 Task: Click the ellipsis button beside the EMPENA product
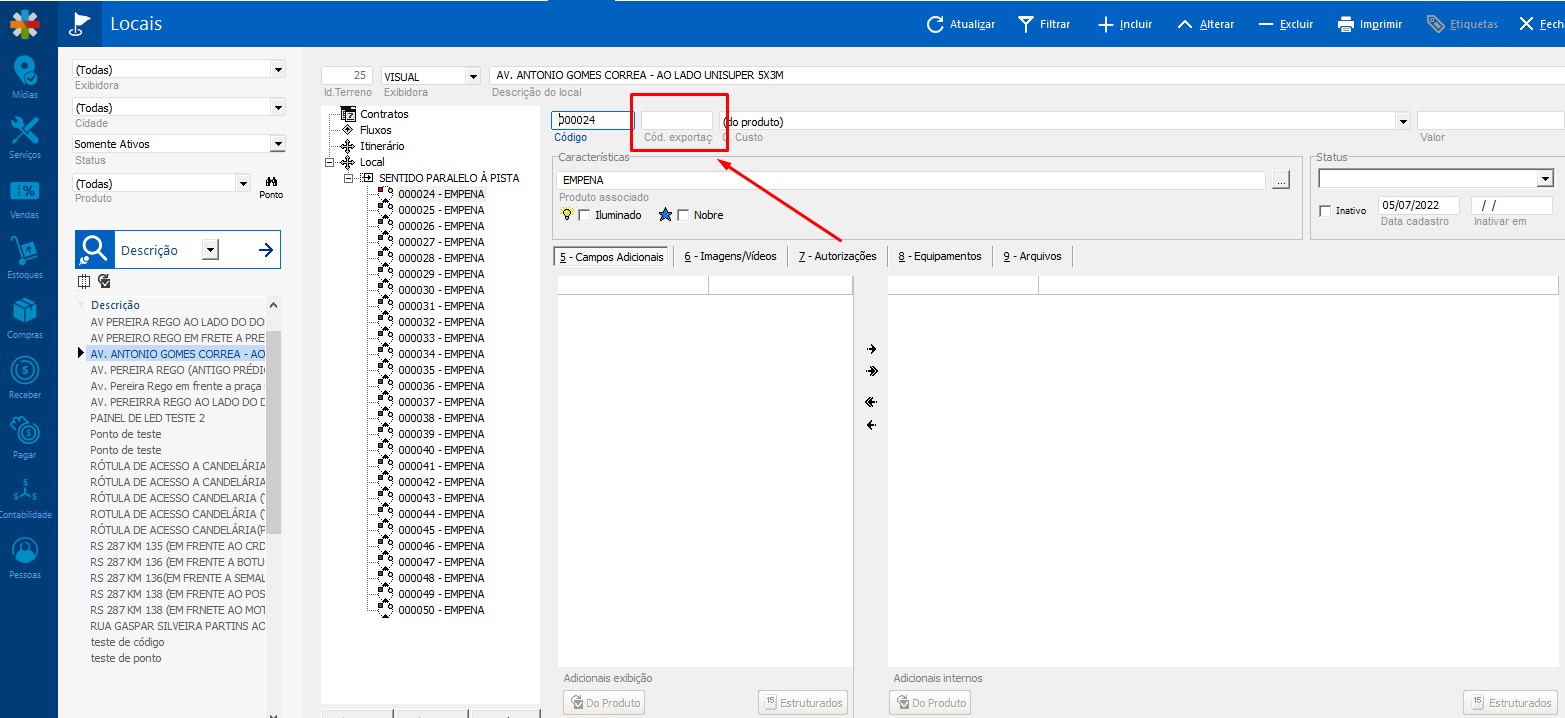tap(1281, 180)
